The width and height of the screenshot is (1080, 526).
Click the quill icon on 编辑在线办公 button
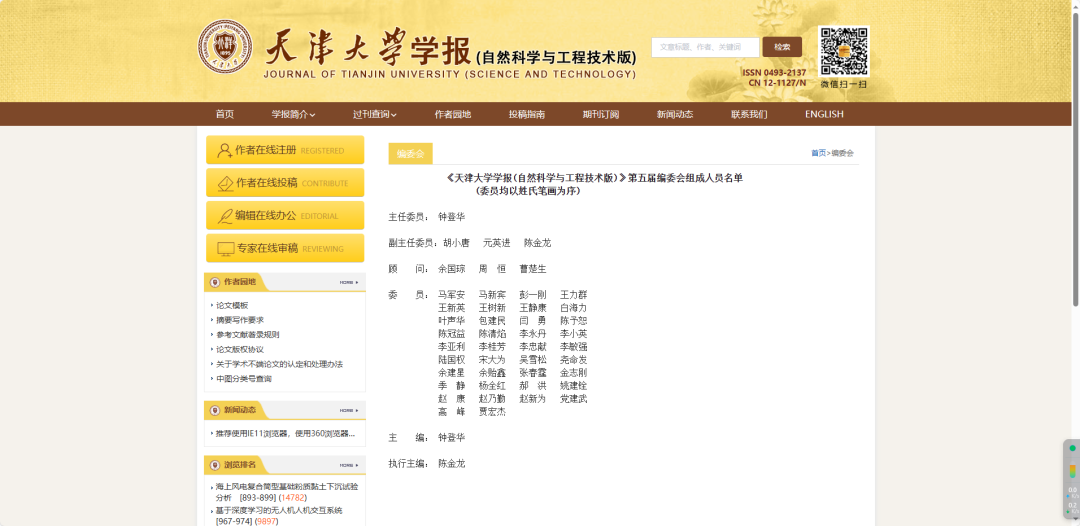225,215
